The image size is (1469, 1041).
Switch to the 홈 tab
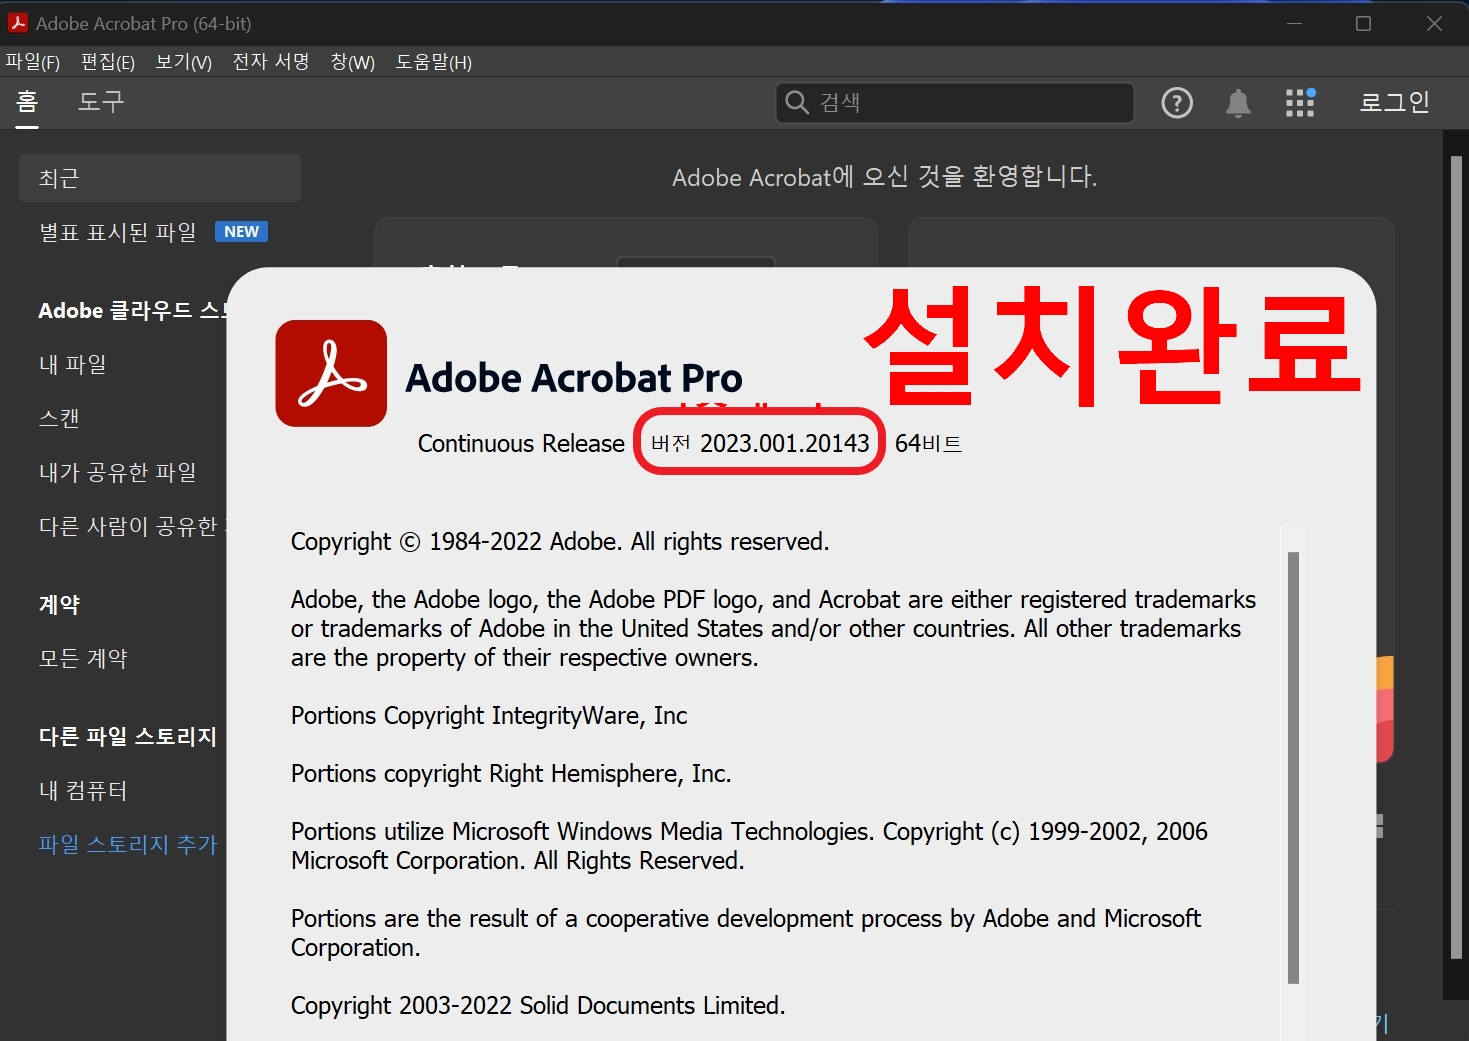point(27,102)
